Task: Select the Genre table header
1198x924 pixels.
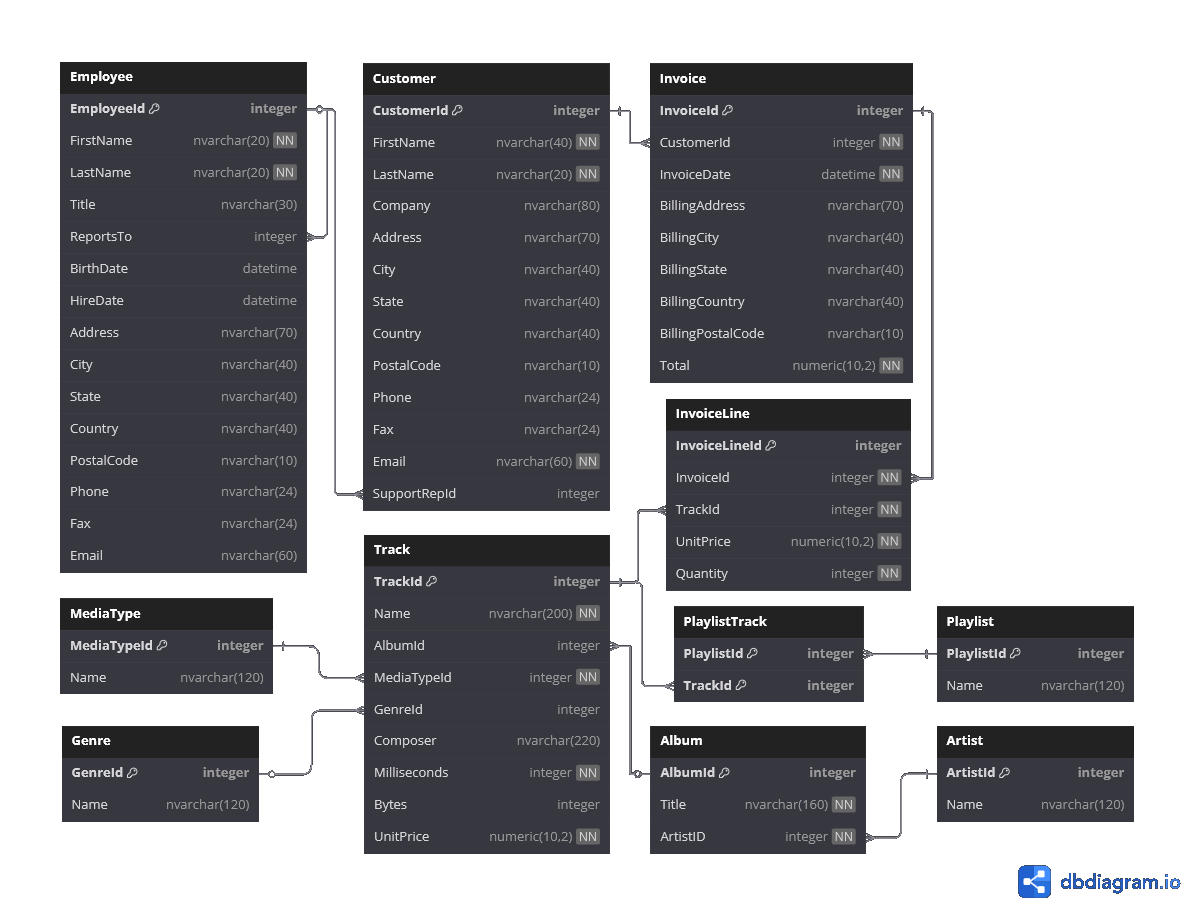Action: (160, 741)
